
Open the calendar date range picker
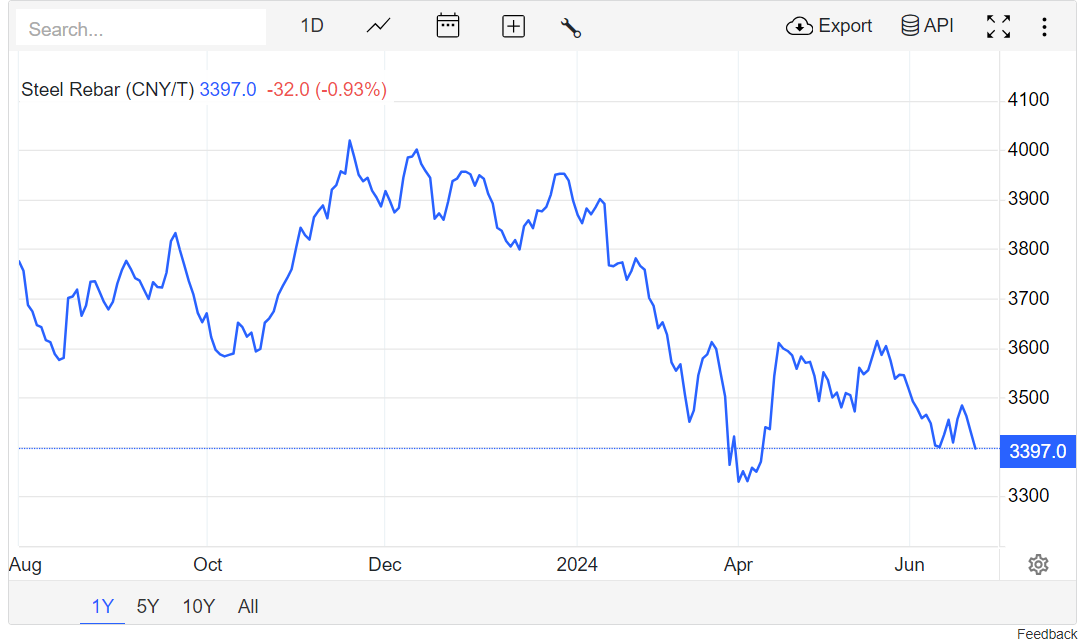(x=448, y=26)
